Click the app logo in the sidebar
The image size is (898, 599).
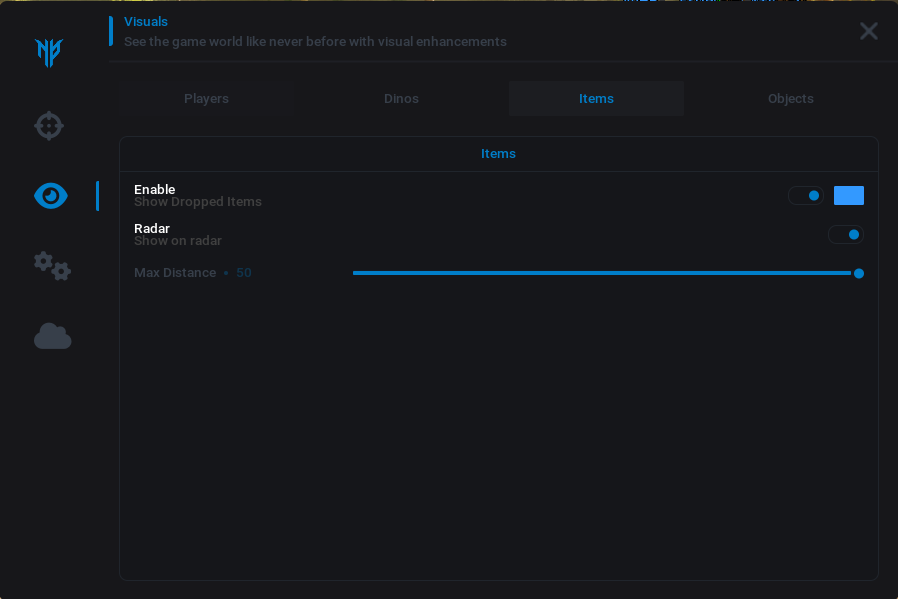pos(49,52)
